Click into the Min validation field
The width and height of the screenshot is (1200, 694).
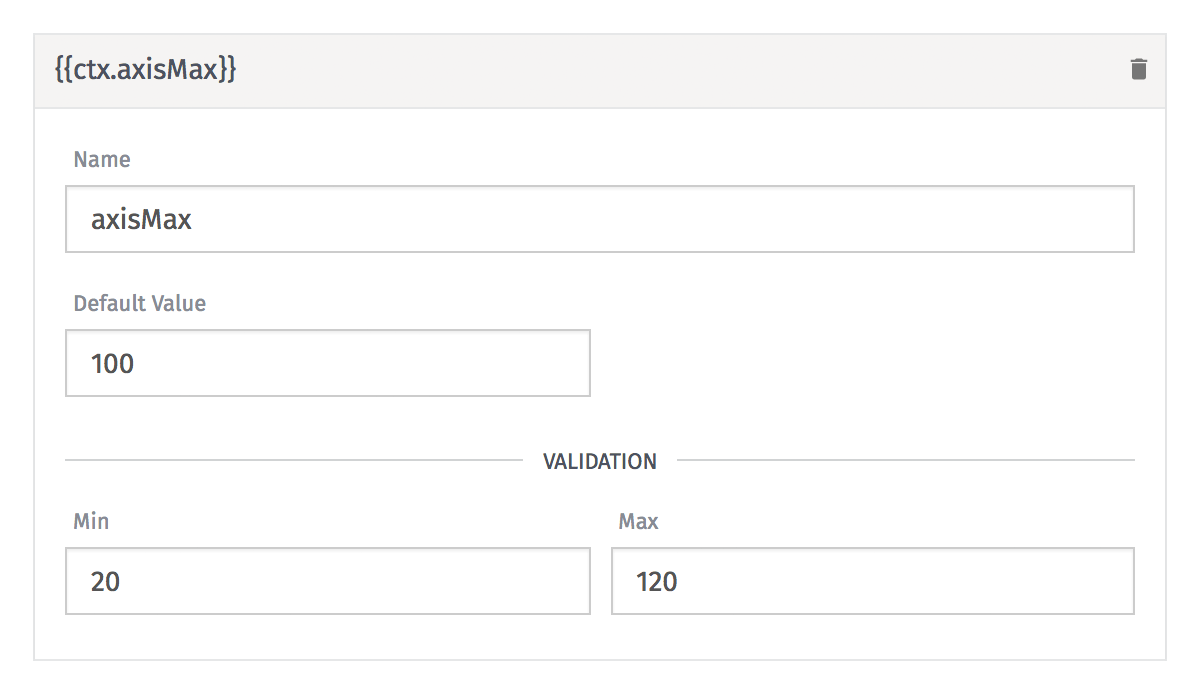point(328,581)
